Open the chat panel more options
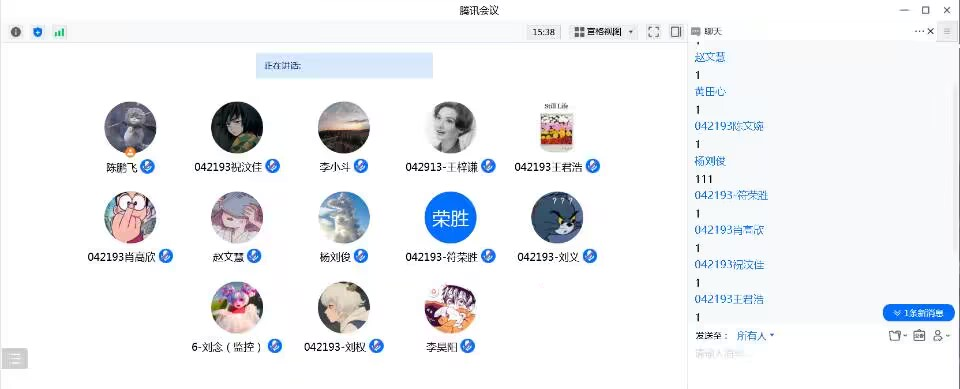The width and height of the screenshot is (960, 389). (919, 31)
